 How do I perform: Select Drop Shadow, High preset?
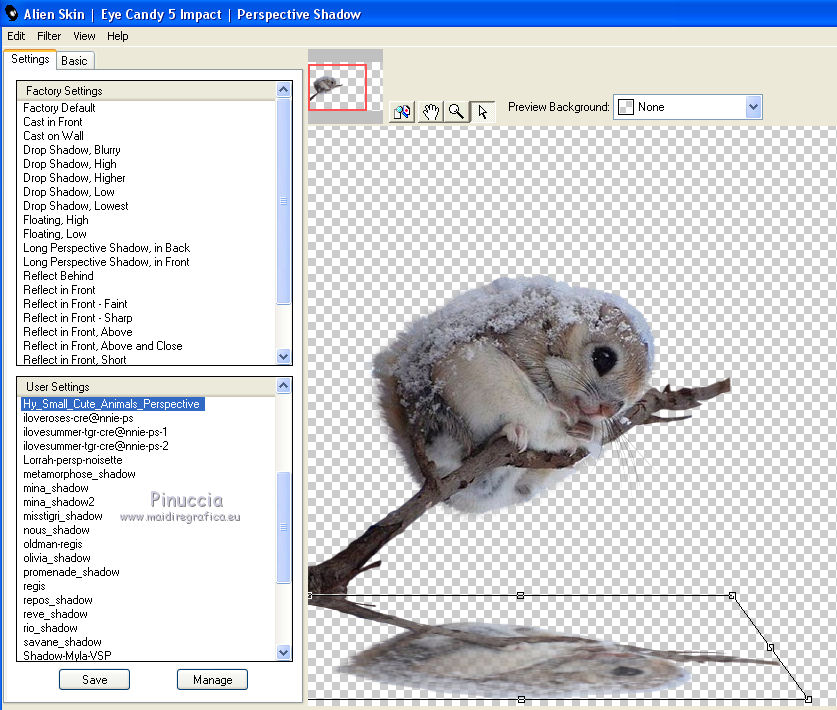[x=70, y=164]
